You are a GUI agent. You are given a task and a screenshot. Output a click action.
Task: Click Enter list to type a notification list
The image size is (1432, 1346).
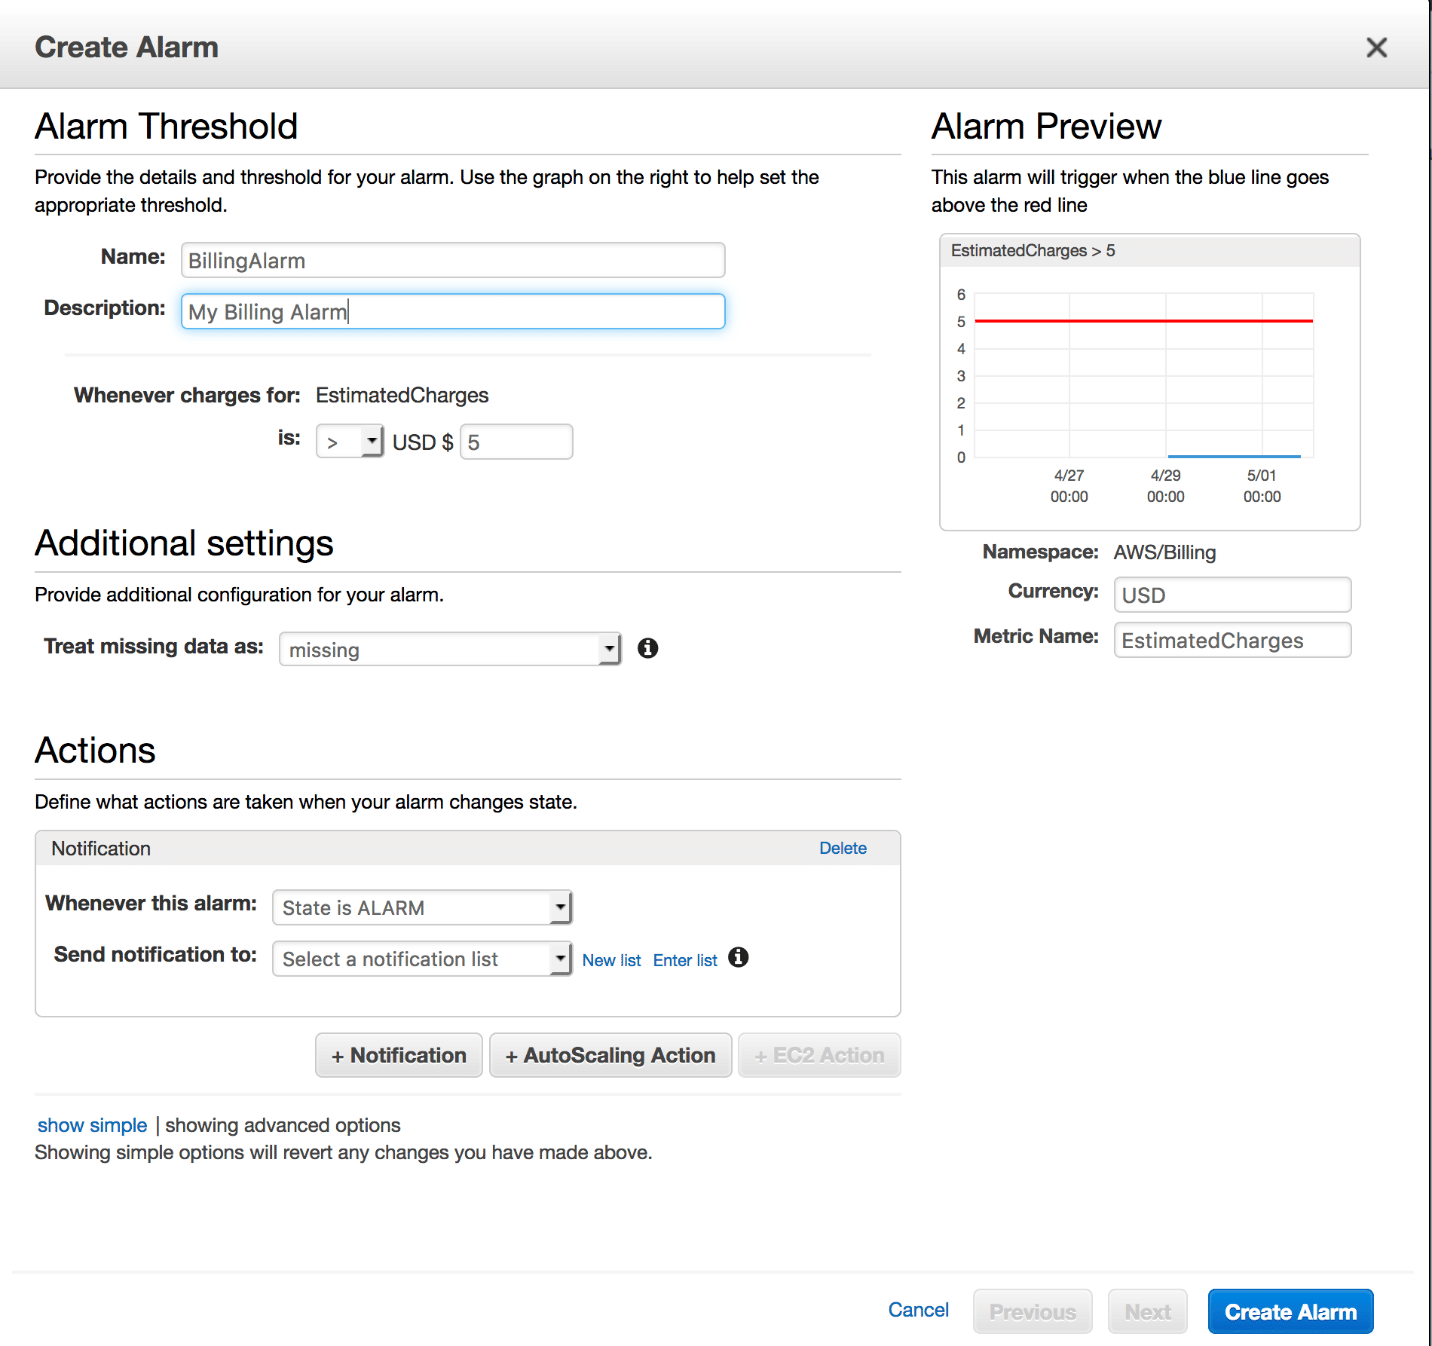click(685, 959)
